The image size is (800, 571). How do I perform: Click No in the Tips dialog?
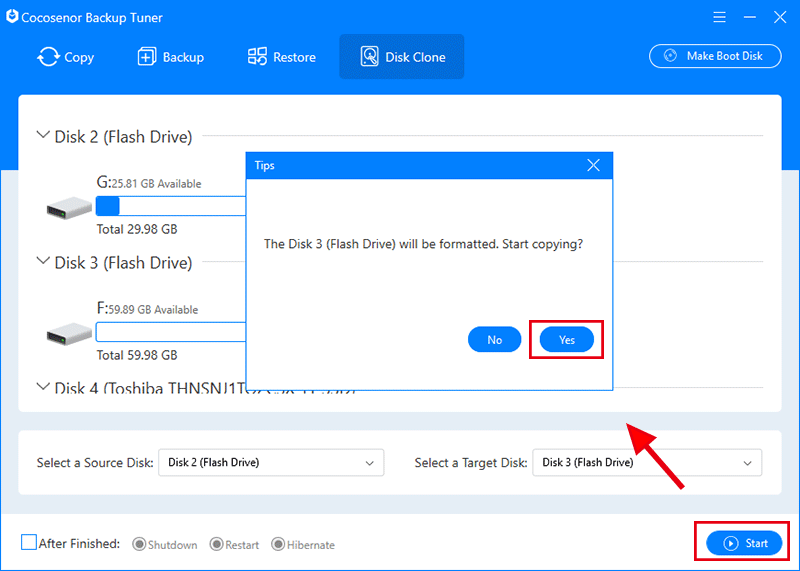point(494,340)
